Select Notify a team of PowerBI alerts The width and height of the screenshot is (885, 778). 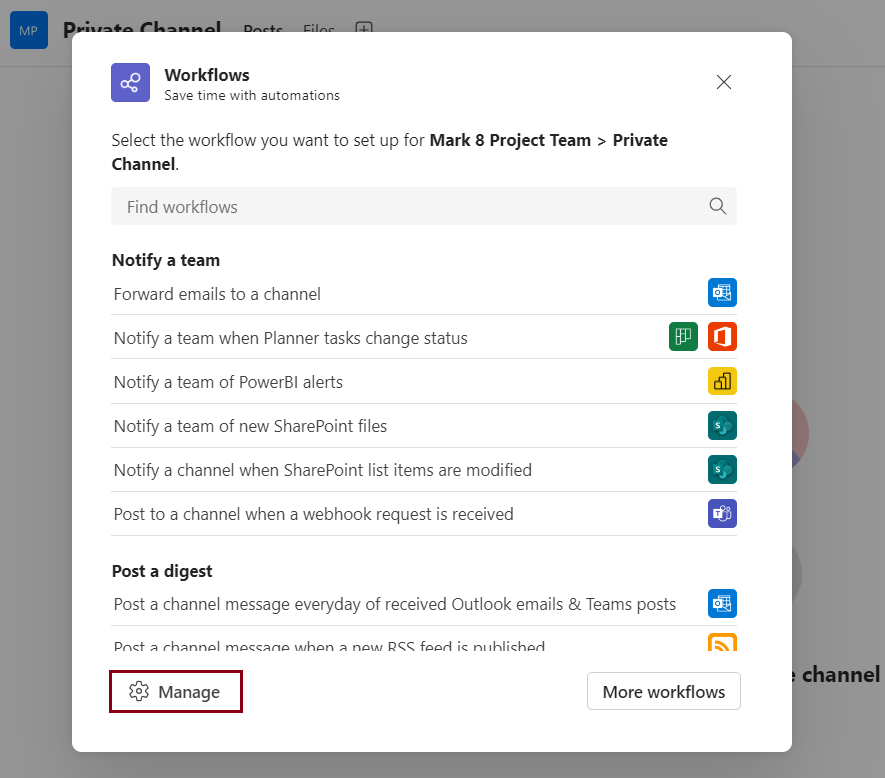coord(228,382)
